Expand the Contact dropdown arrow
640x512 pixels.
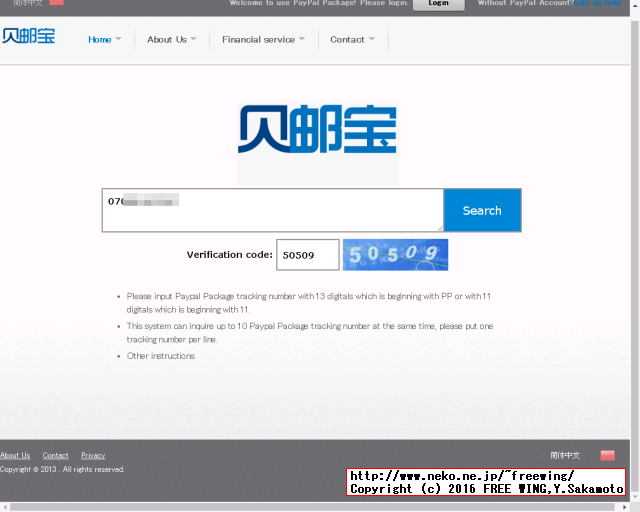pos(372,39)
